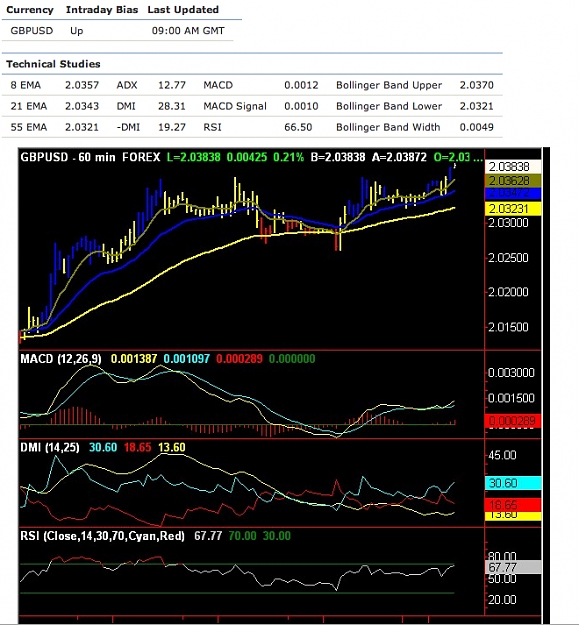Click the 2.01500 price axis label

click(x=508, y=327)
